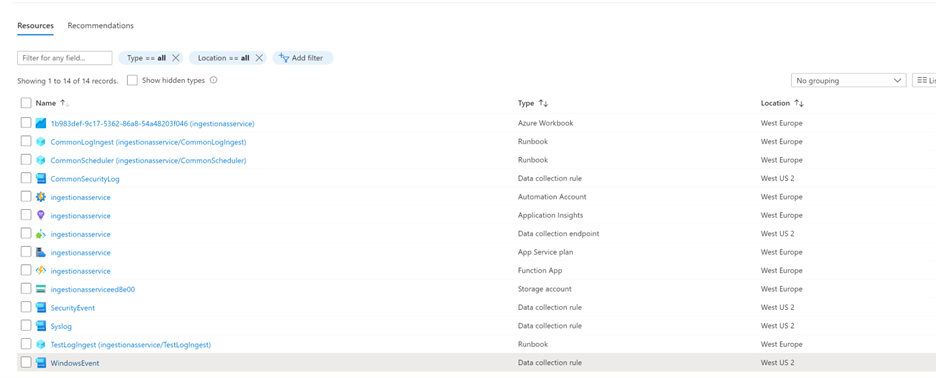936x378 pixels.
Task: Click the Azure Workbook icon in first row
Action: point(41,124)
